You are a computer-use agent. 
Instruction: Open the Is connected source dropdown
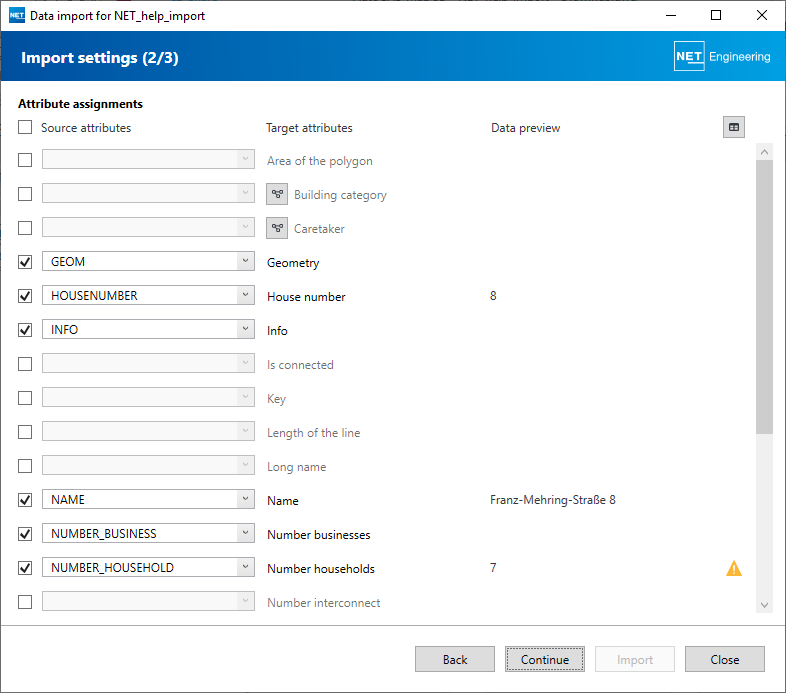[x=148, y=364]
